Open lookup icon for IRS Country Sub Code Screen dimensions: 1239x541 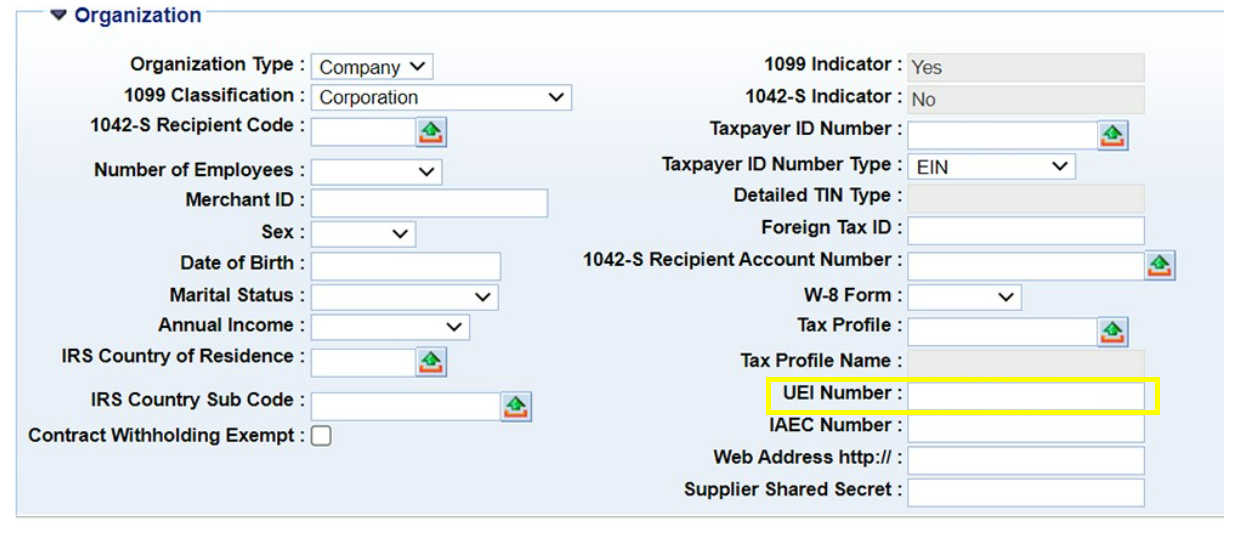point(516,406)
